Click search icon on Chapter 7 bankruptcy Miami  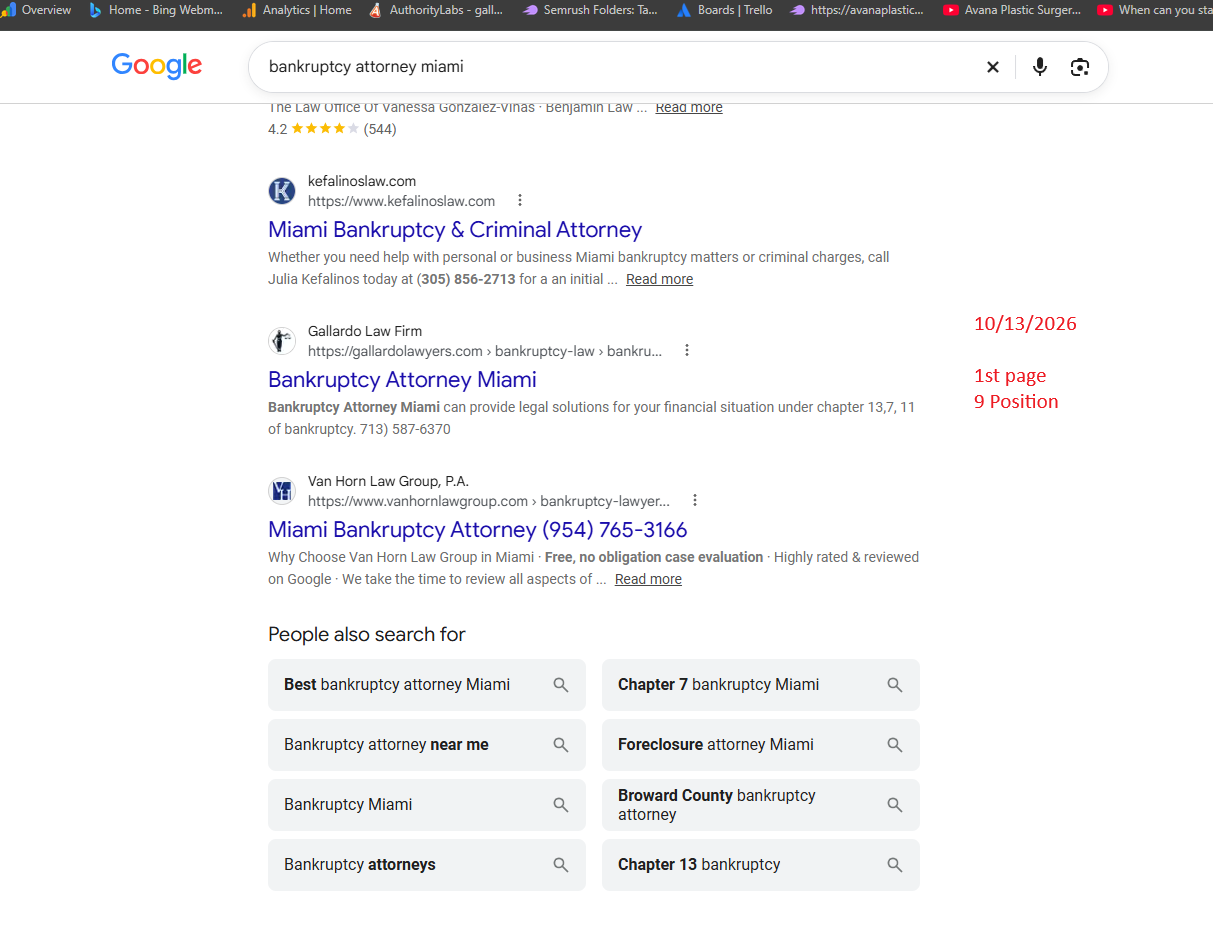[895, 685]
